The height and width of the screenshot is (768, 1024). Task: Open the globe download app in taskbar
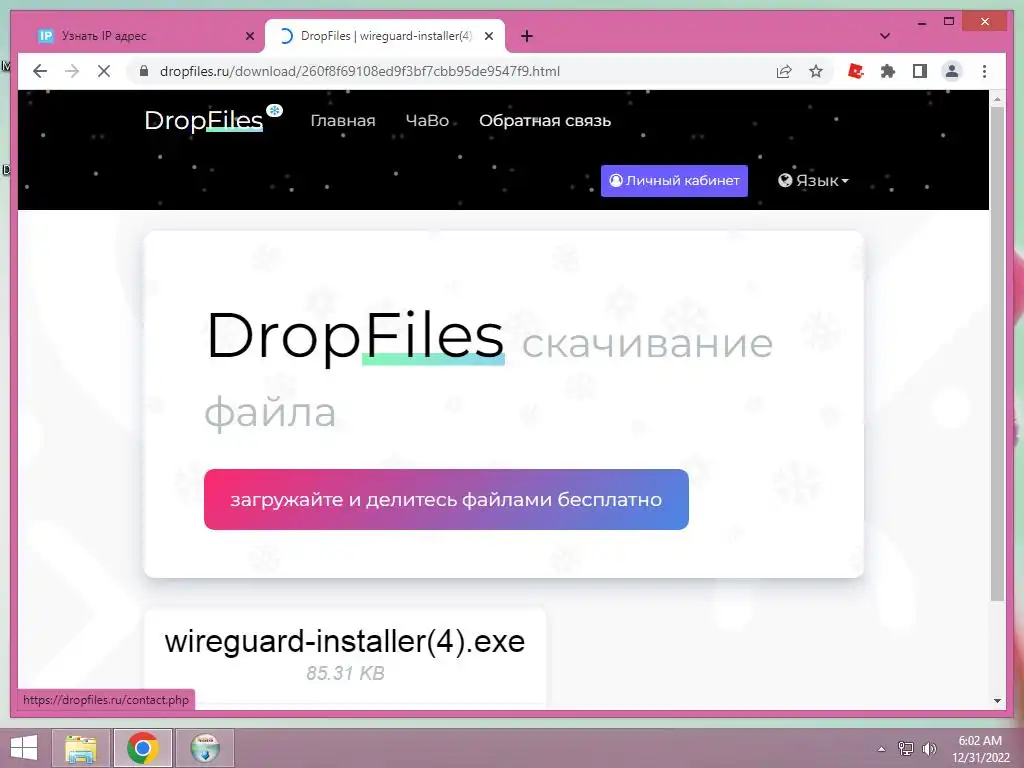pos(205,748)
